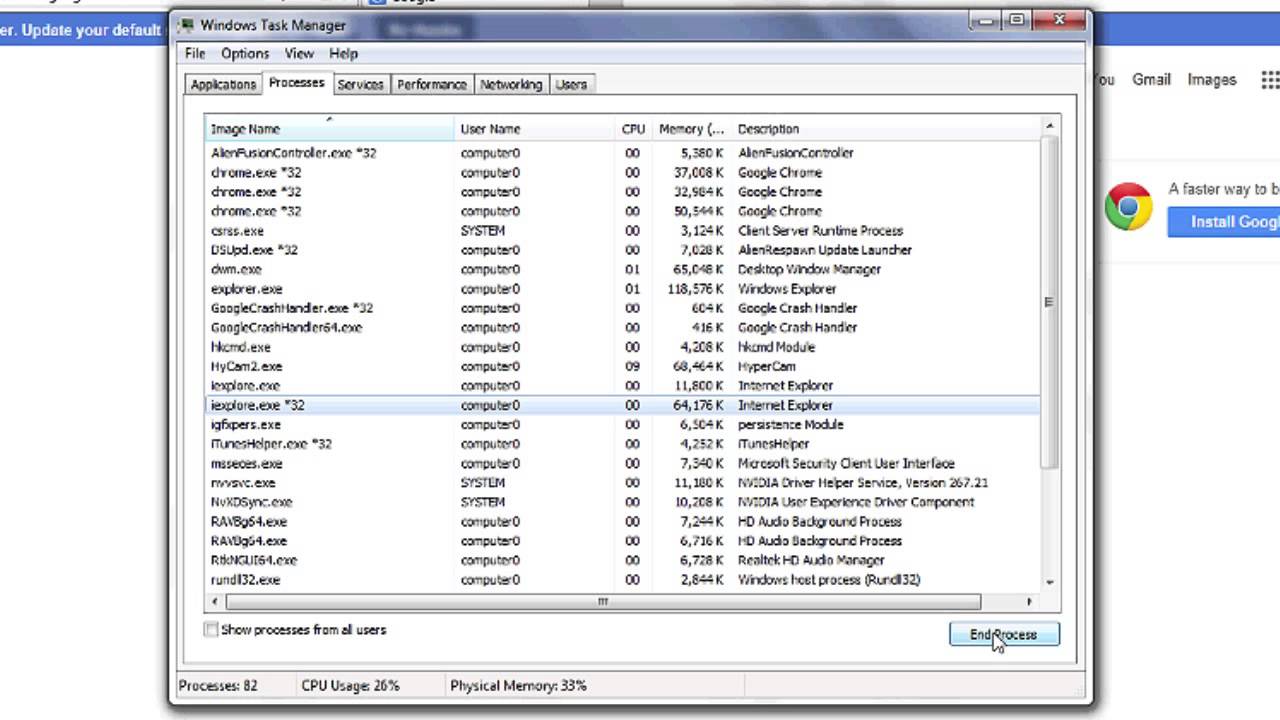
Task: Select the highlighted iexplore.exe *32 process
Action: point(622,405)
